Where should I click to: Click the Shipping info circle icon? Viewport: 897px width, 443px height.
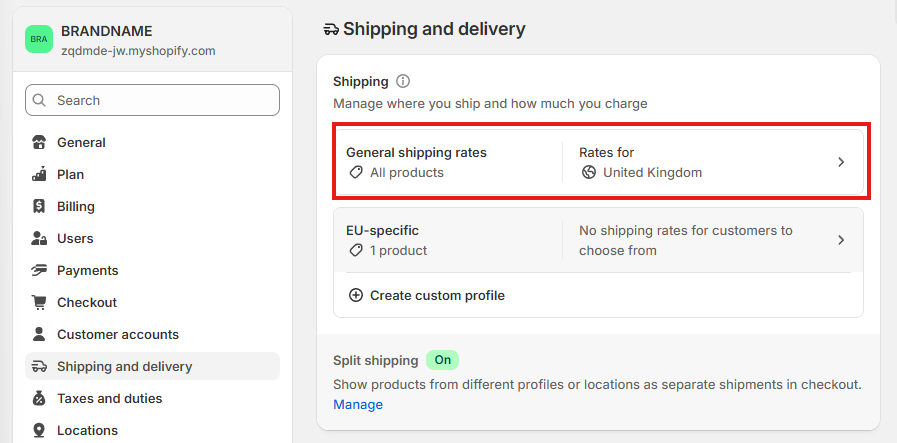[x=403, y=81]
